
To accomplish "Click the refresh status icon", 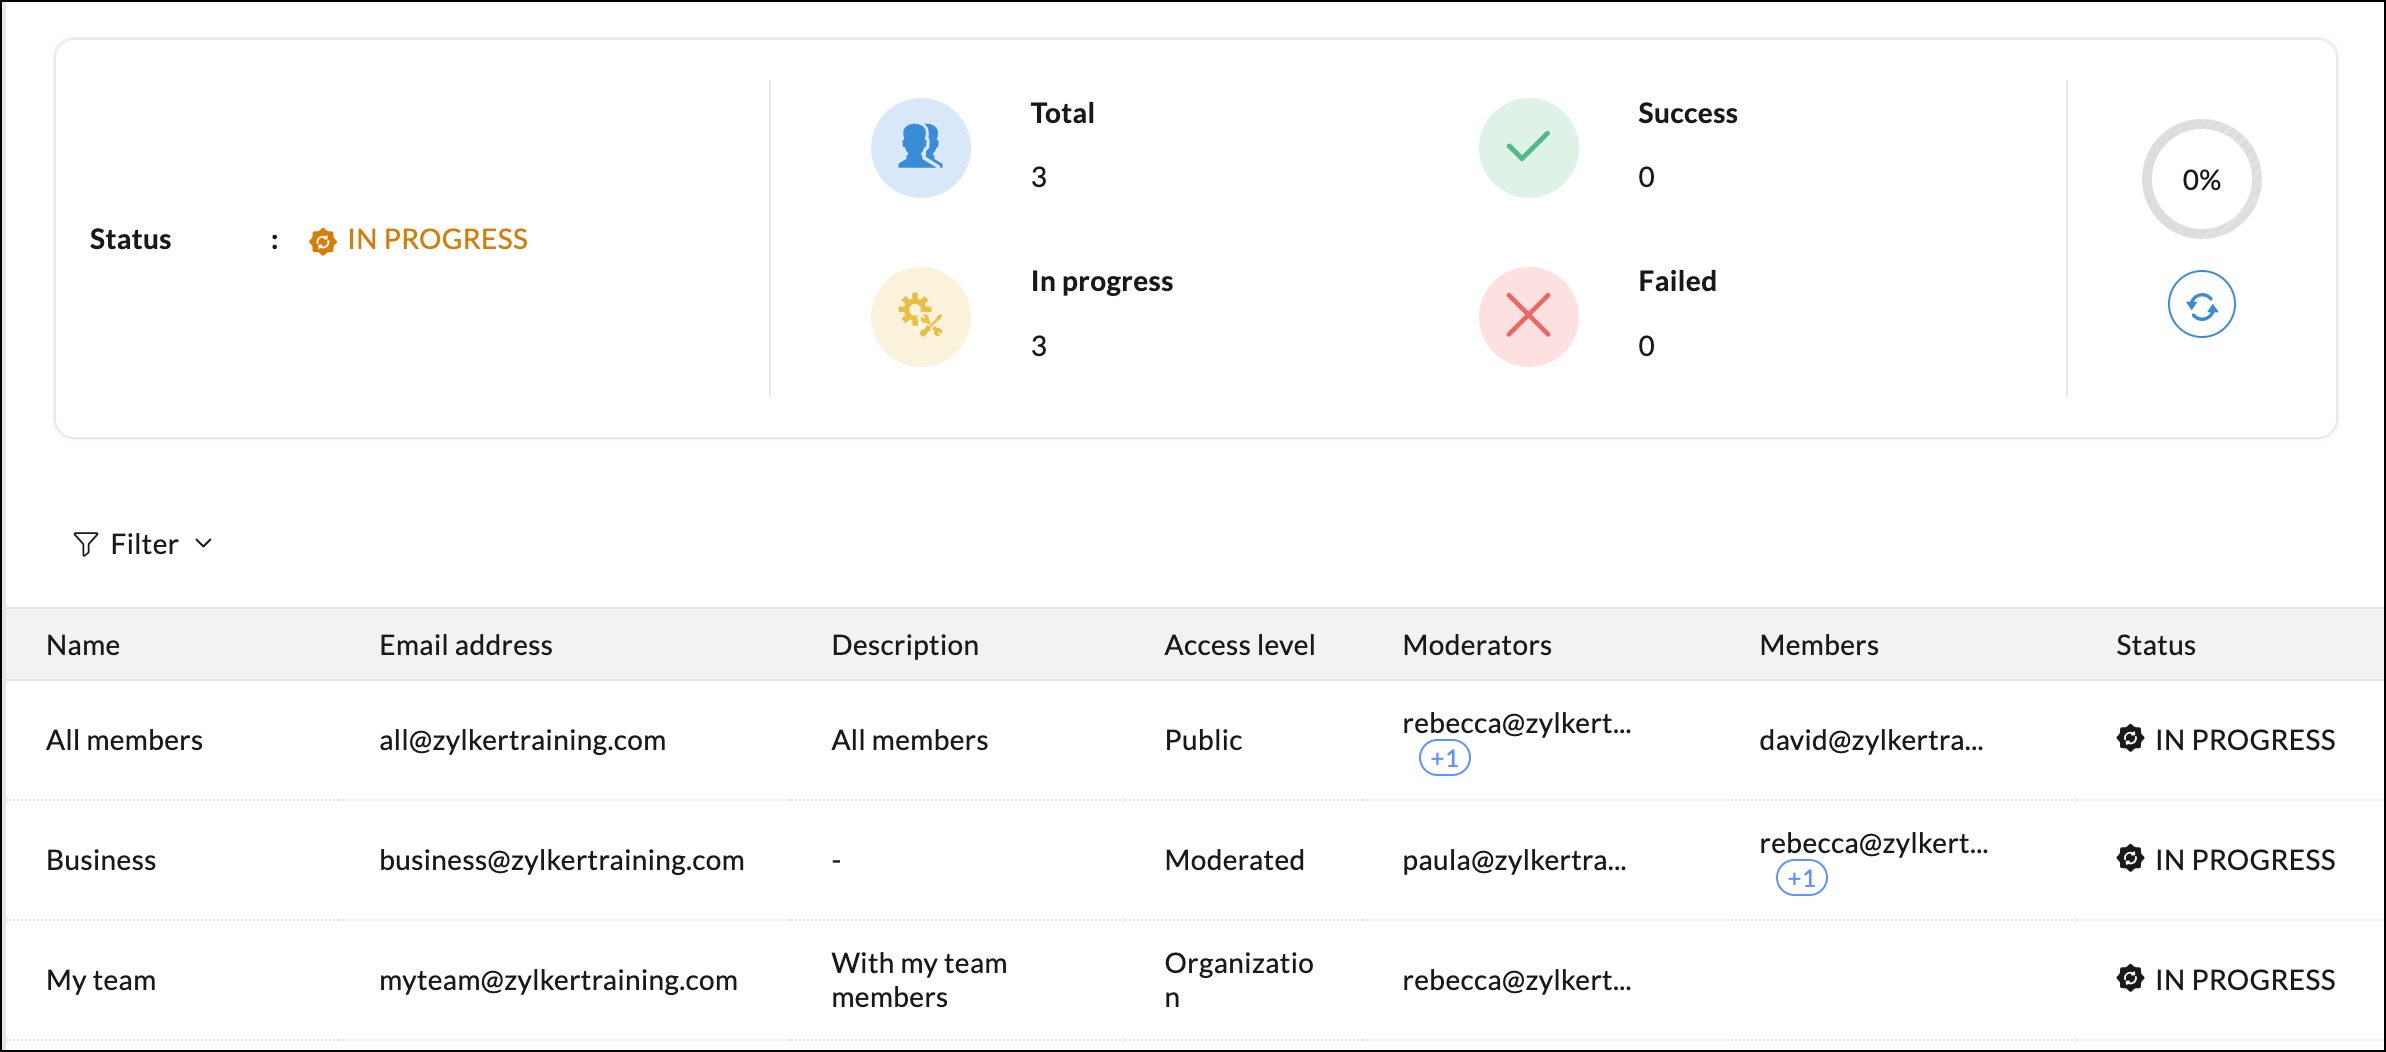I will pyautogui.click(x=2201, y=305).
